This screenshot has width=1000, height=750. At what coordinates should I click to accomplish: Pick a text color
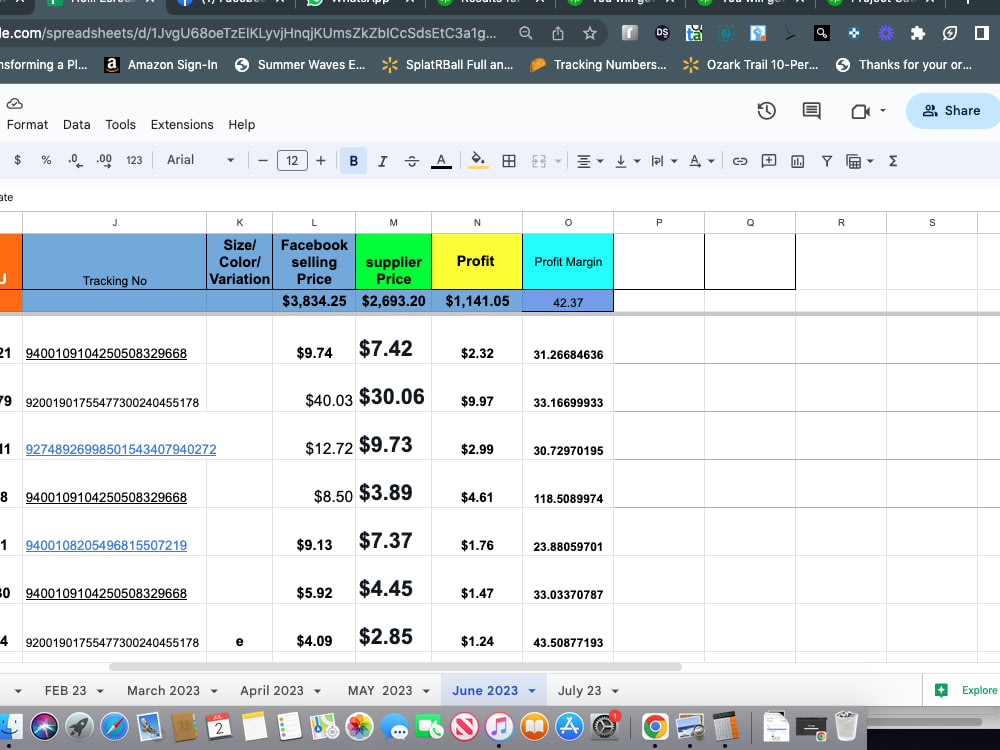coord(441,161)
